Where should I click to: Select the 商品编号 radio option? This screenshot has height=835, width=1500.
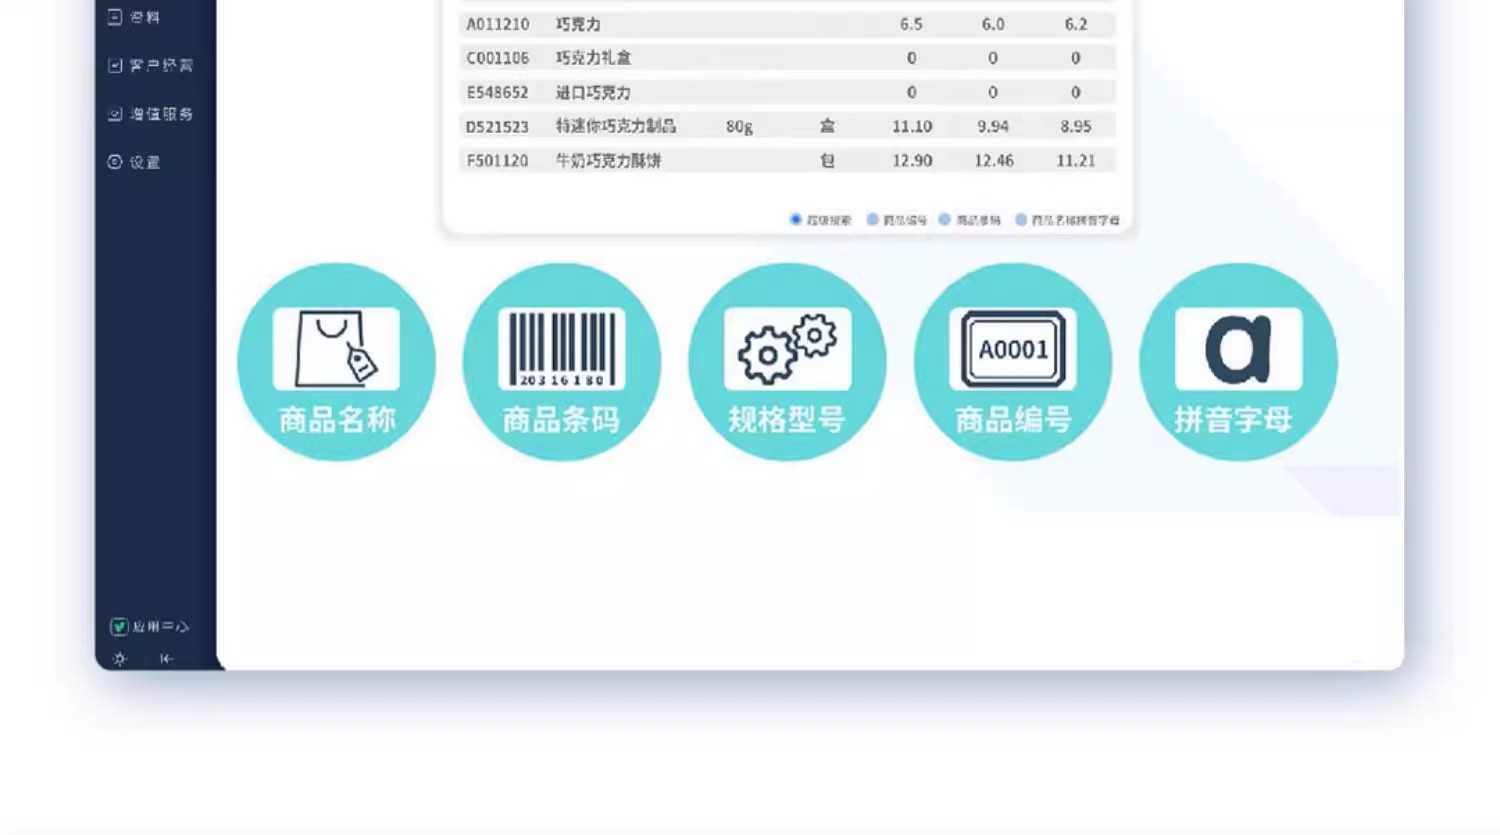(x=873, y=219)
